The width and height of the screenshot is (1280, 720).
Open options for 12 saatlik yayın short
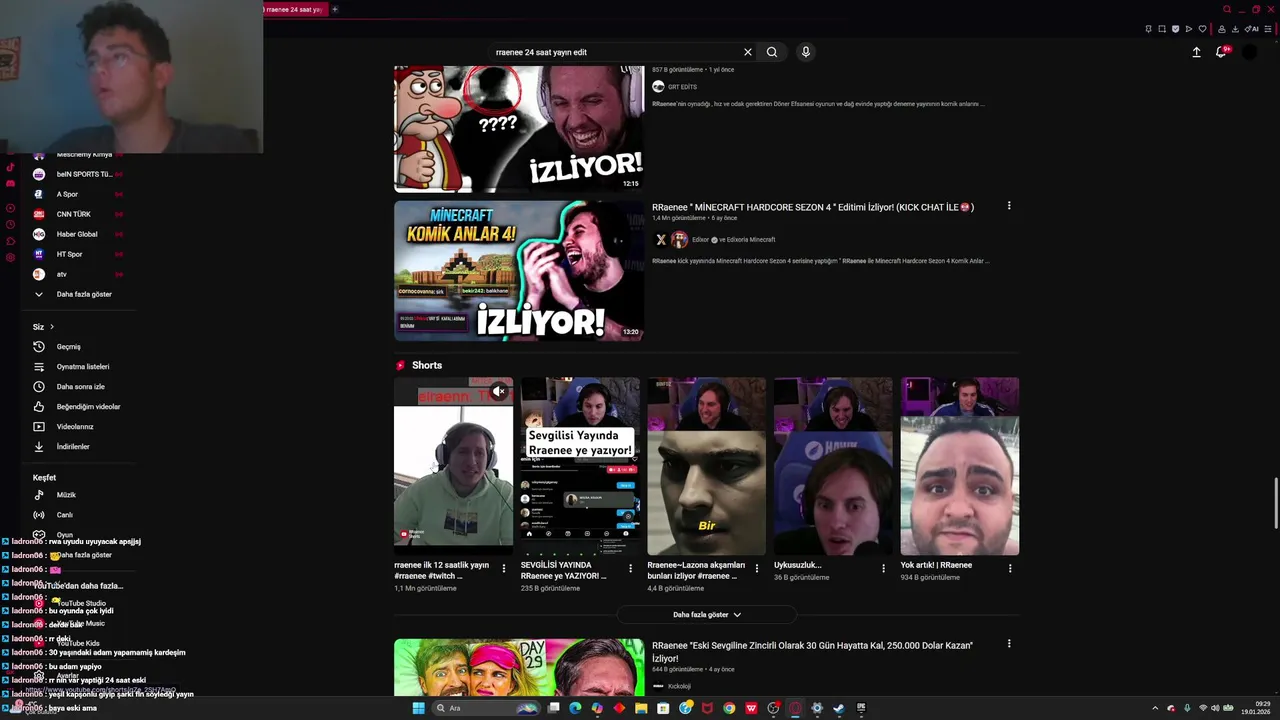[504, 568]
